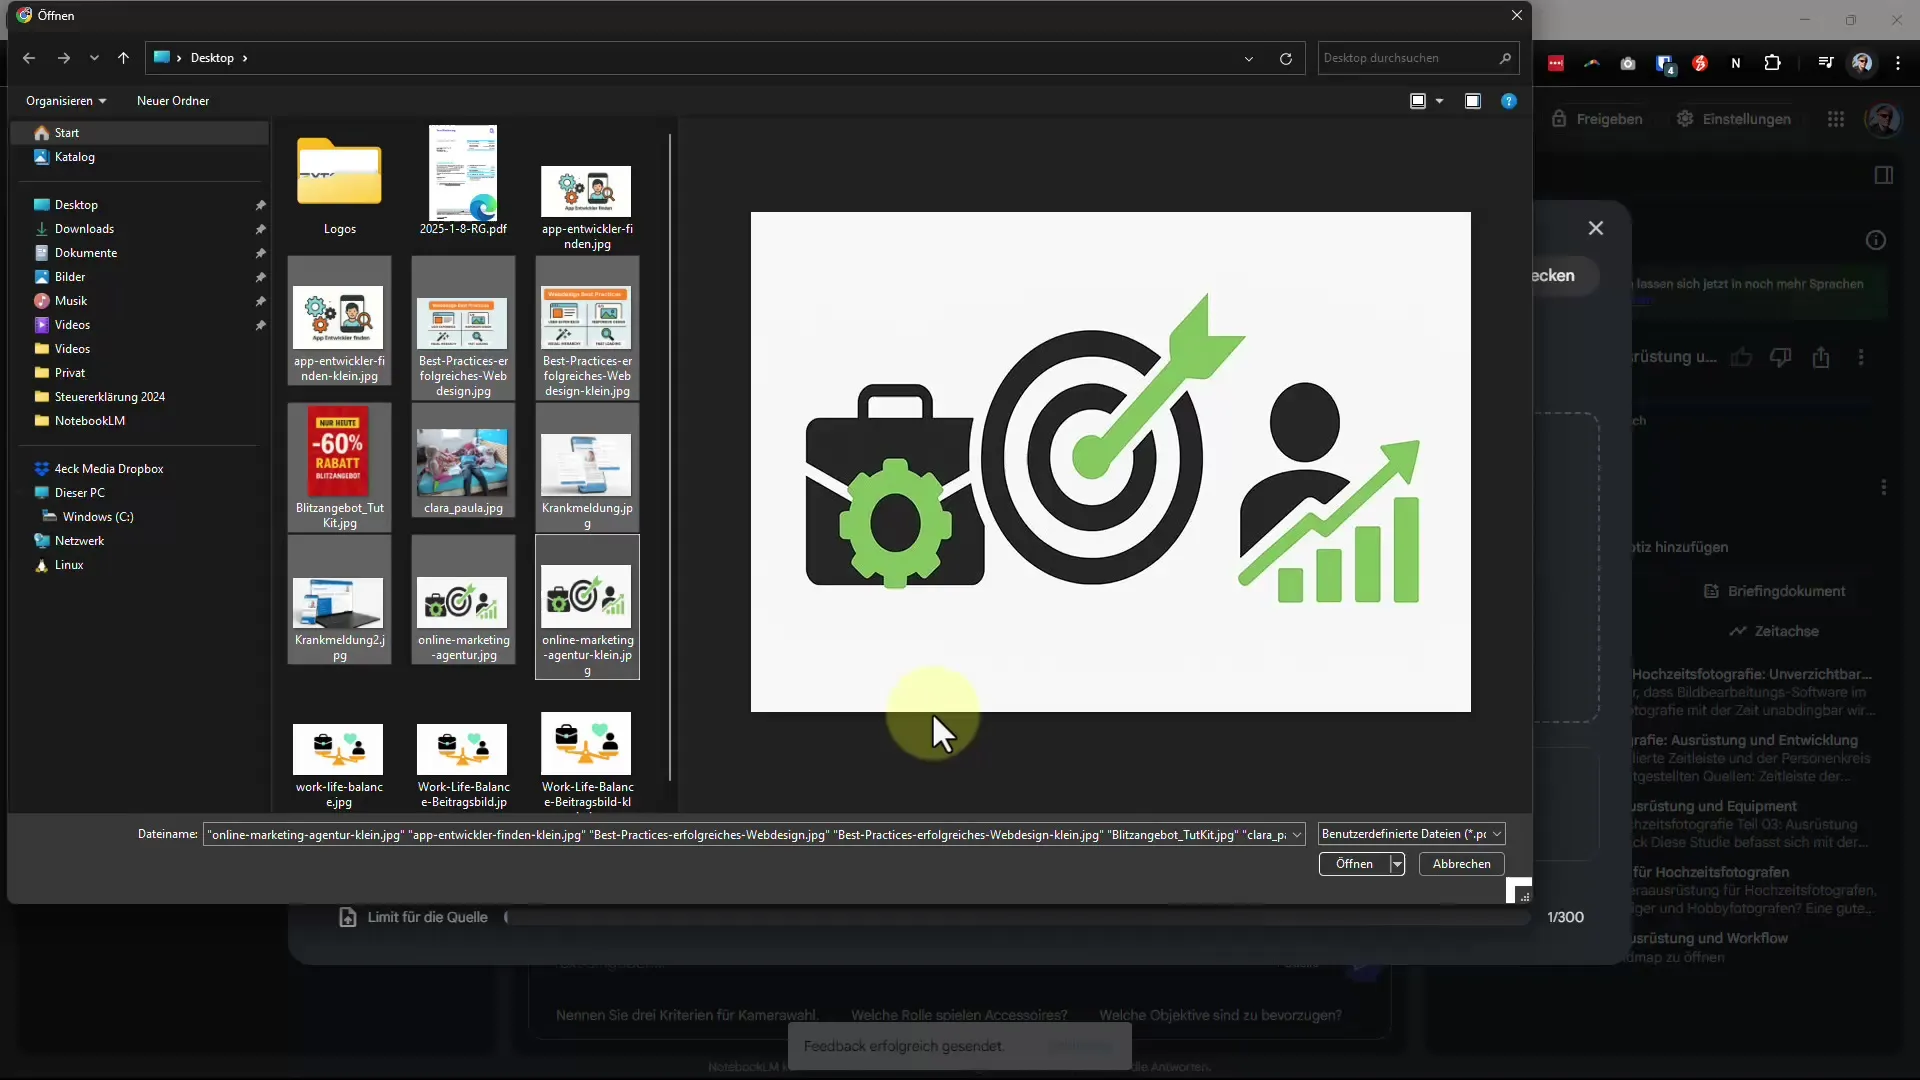Go back in the file dialog
This screenshot has width=1920, height=1080.
29,58
